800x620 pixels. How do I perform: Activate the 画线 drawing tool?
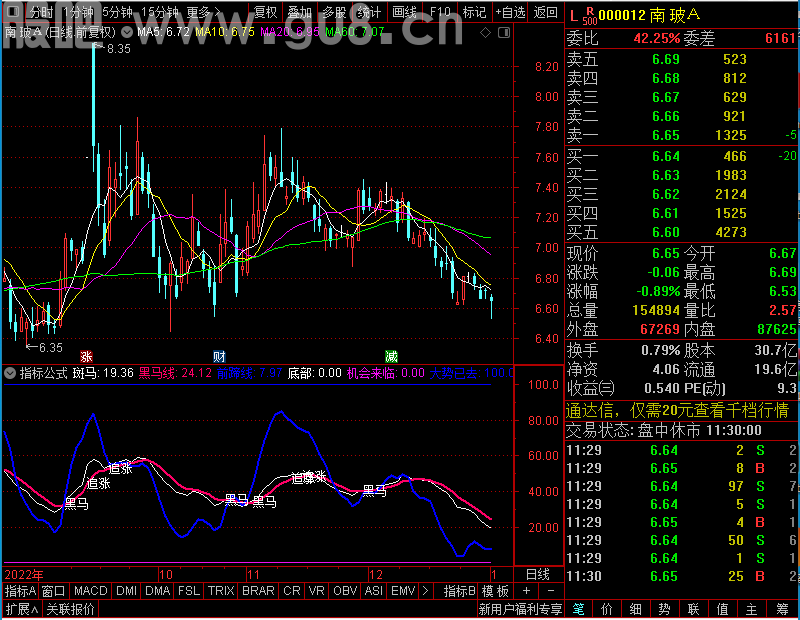coord(404,12)
